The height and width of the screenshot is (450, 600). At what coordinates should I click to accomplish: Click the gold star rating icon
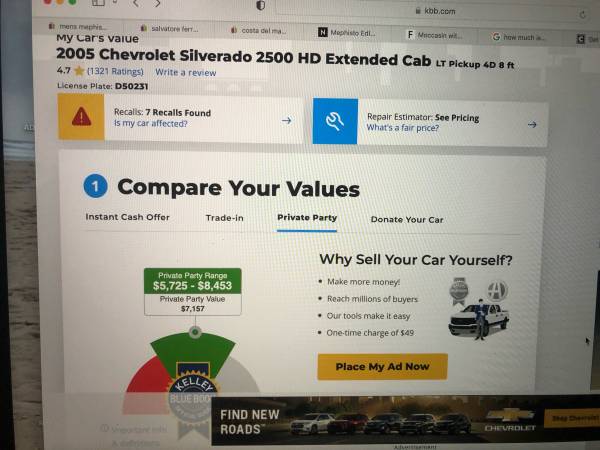click(x=79, y=71)
